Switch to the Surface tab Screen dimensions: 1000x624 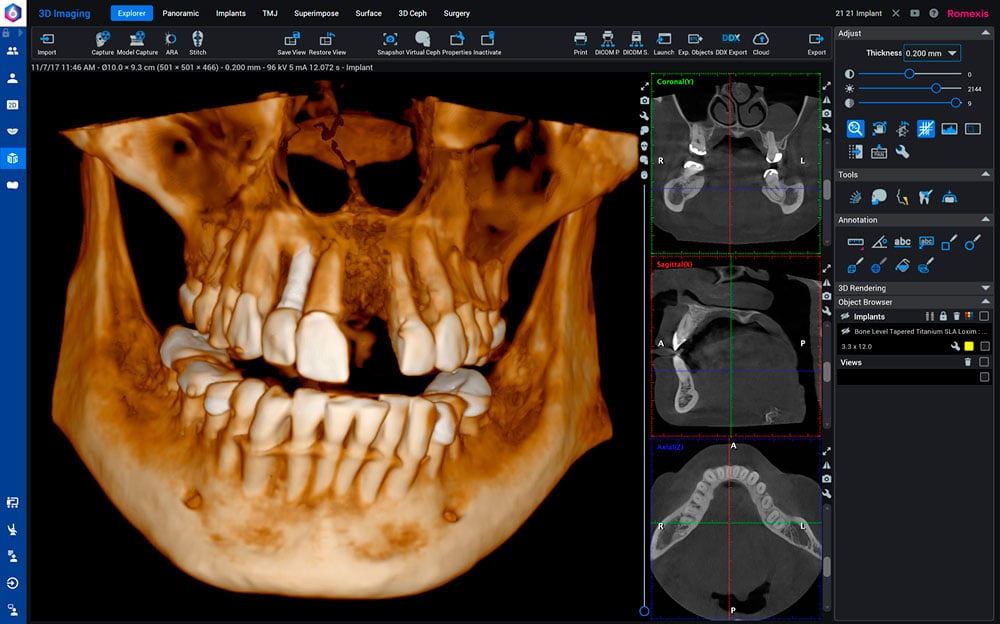tap(369, 13)
